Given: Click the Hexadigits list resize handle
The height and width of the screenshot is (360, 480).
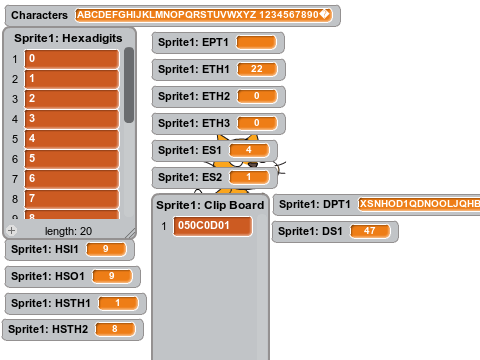Looking at the screenshot, I should pos(131,233).
